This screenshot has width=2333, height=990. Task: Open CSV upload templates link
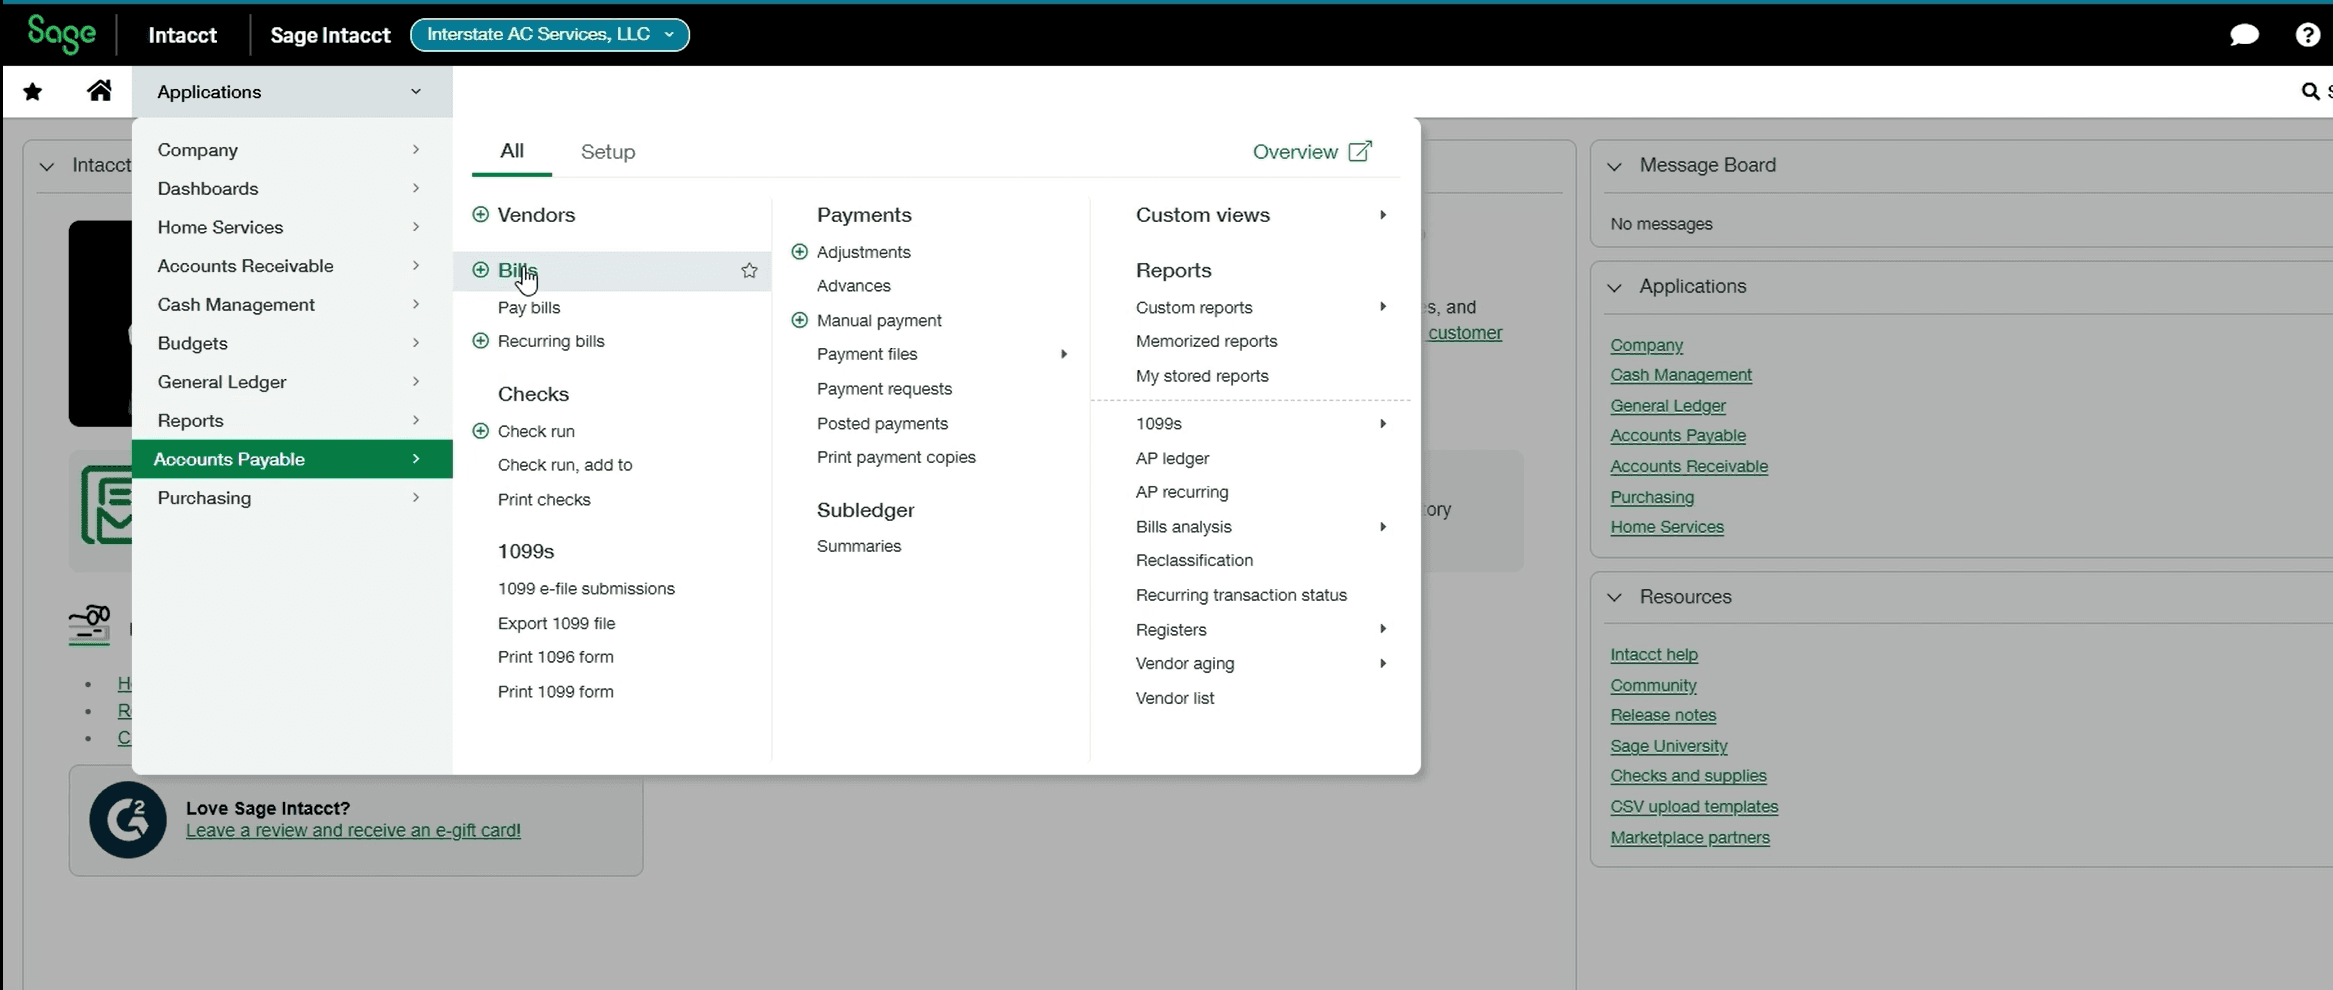1693,807
